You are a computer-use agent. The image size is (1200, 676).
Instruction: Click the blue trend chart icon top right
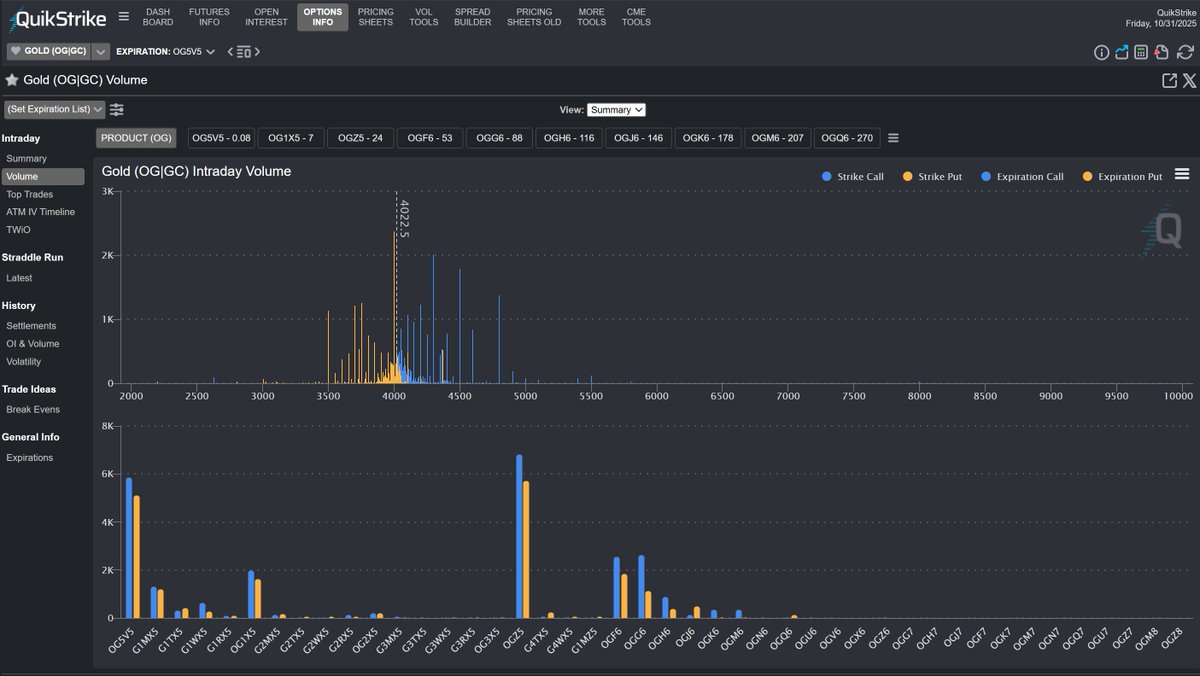[1121, 51]
